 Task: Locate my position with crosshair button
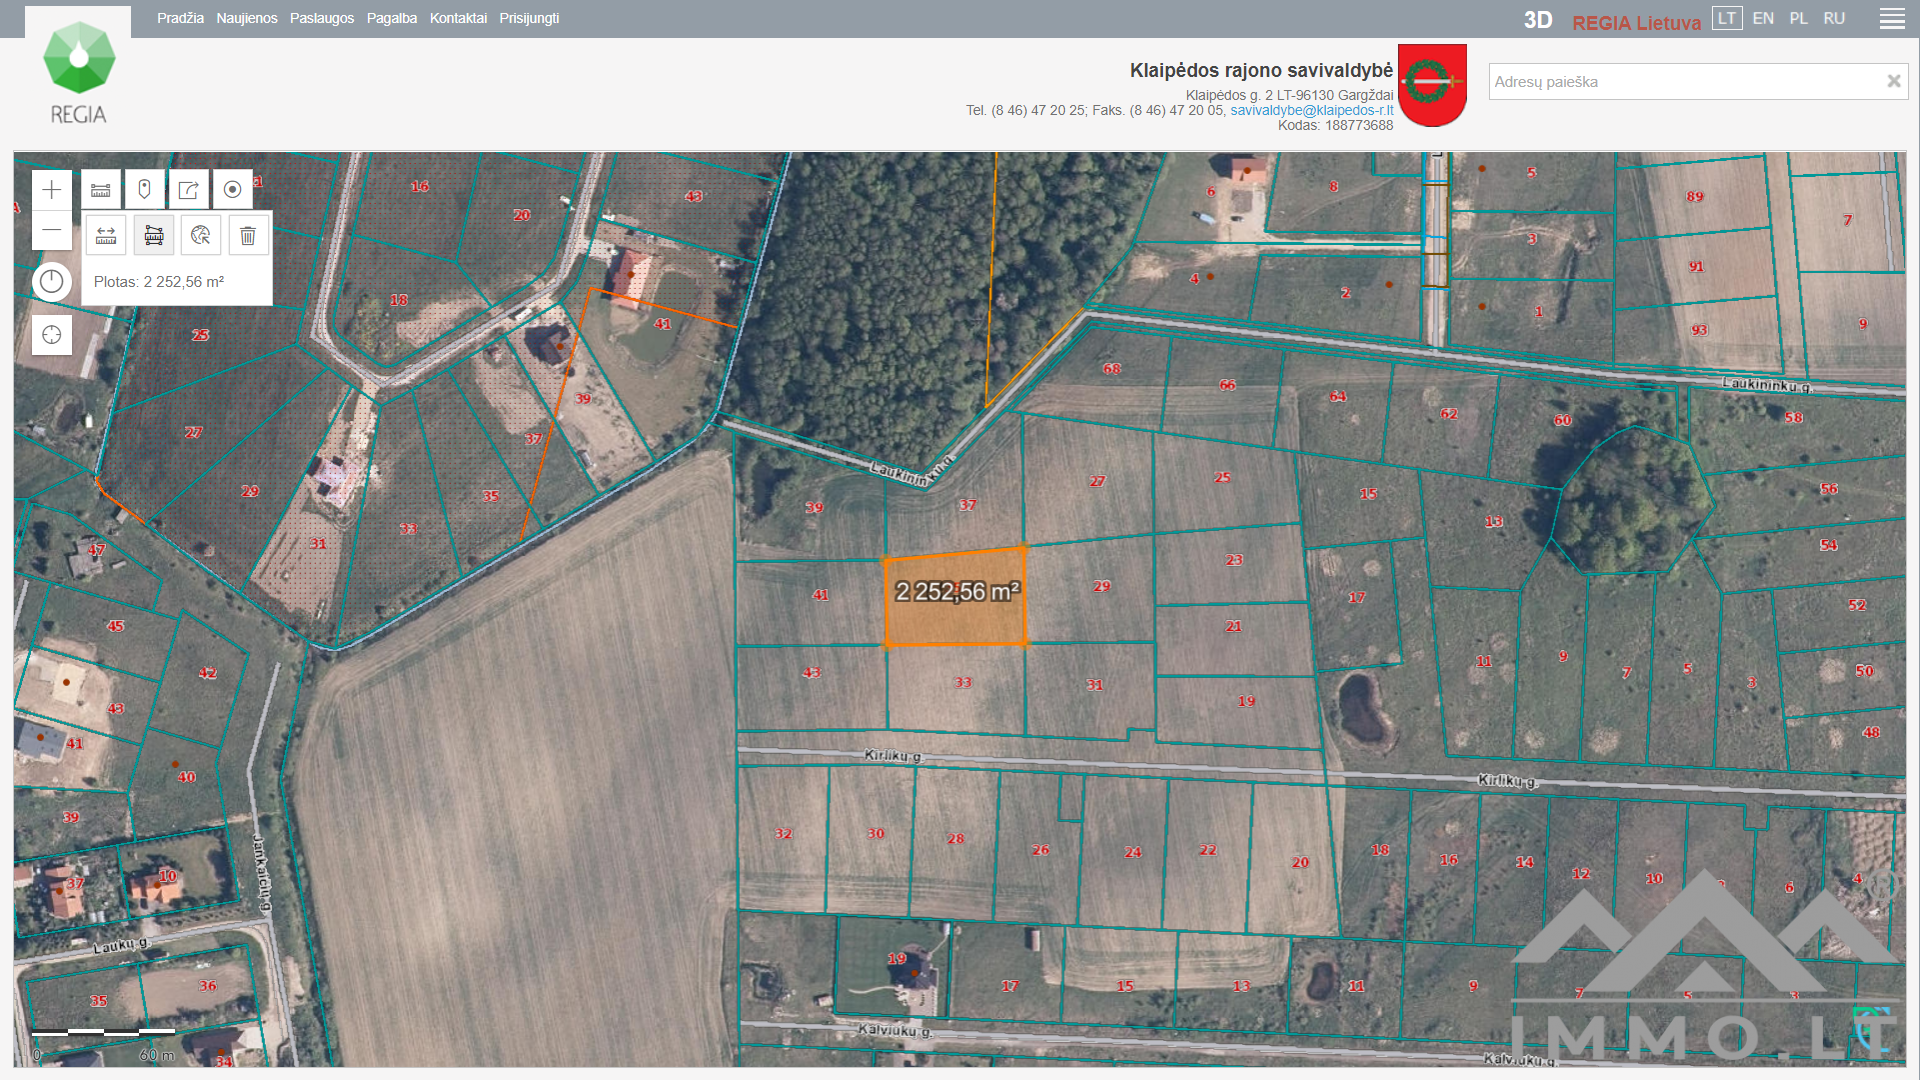(52, 335)
